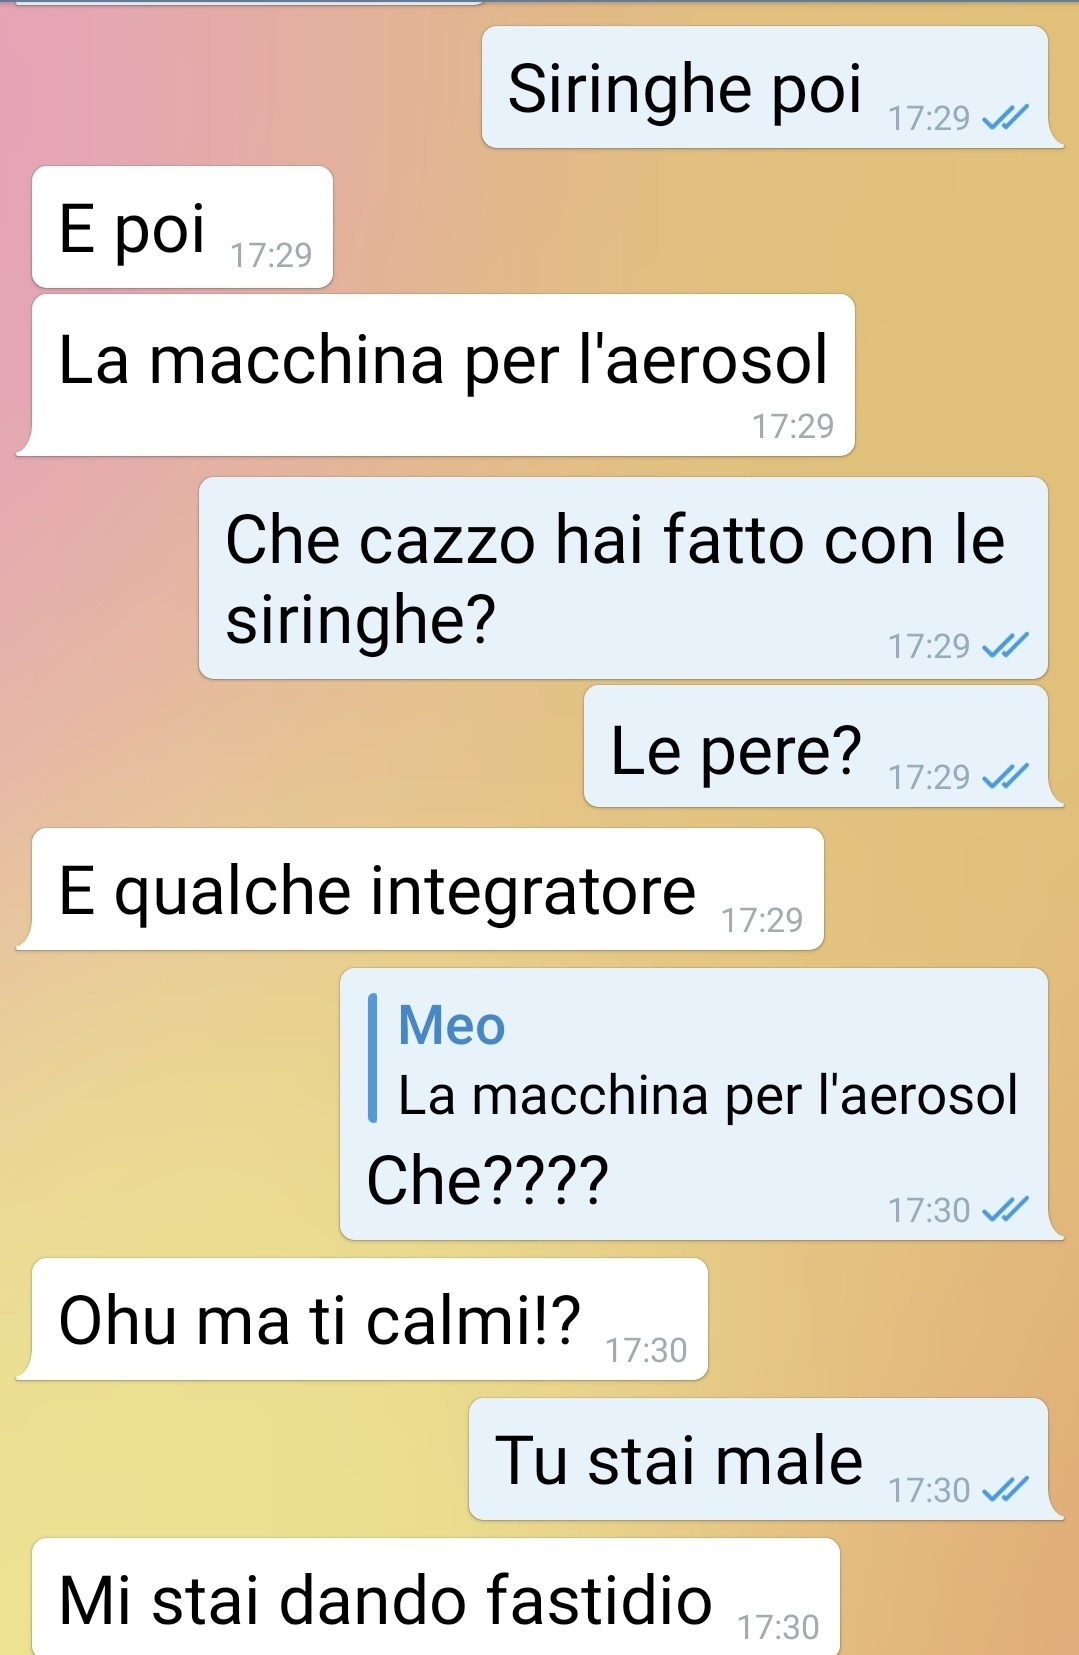Select the 'E poi' message bubble

point(182,227)
